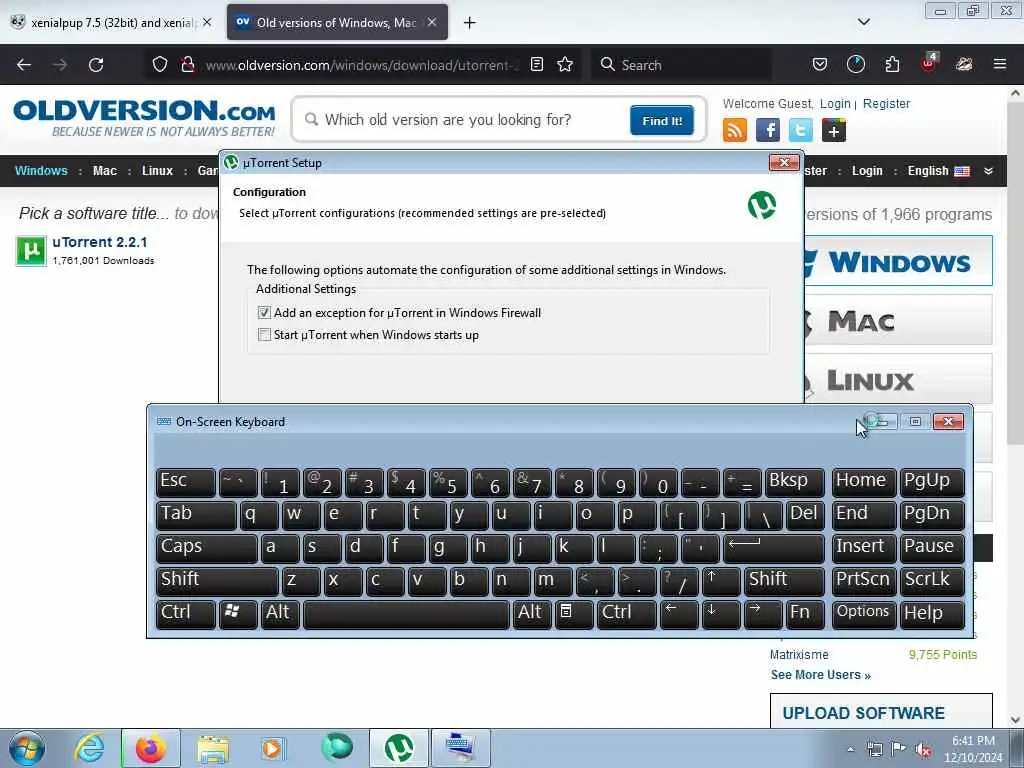The height and width of the screenshot is (768, 1024).
Task: Click the Firefox back arrow
Action: (24, 65)
